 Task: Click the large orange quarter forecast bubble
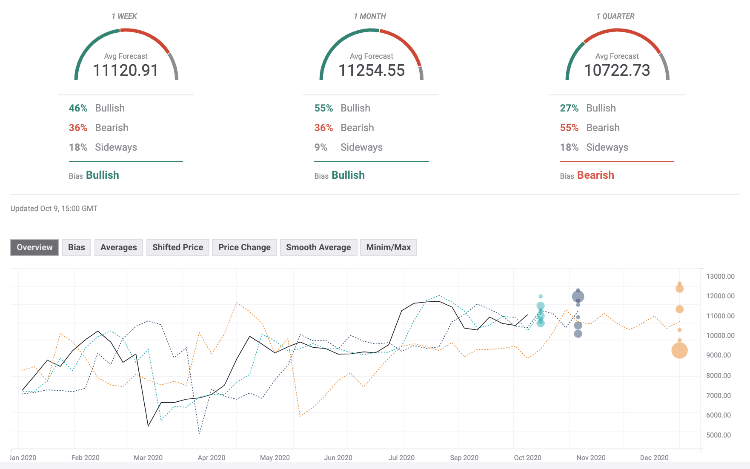(679, 349)
